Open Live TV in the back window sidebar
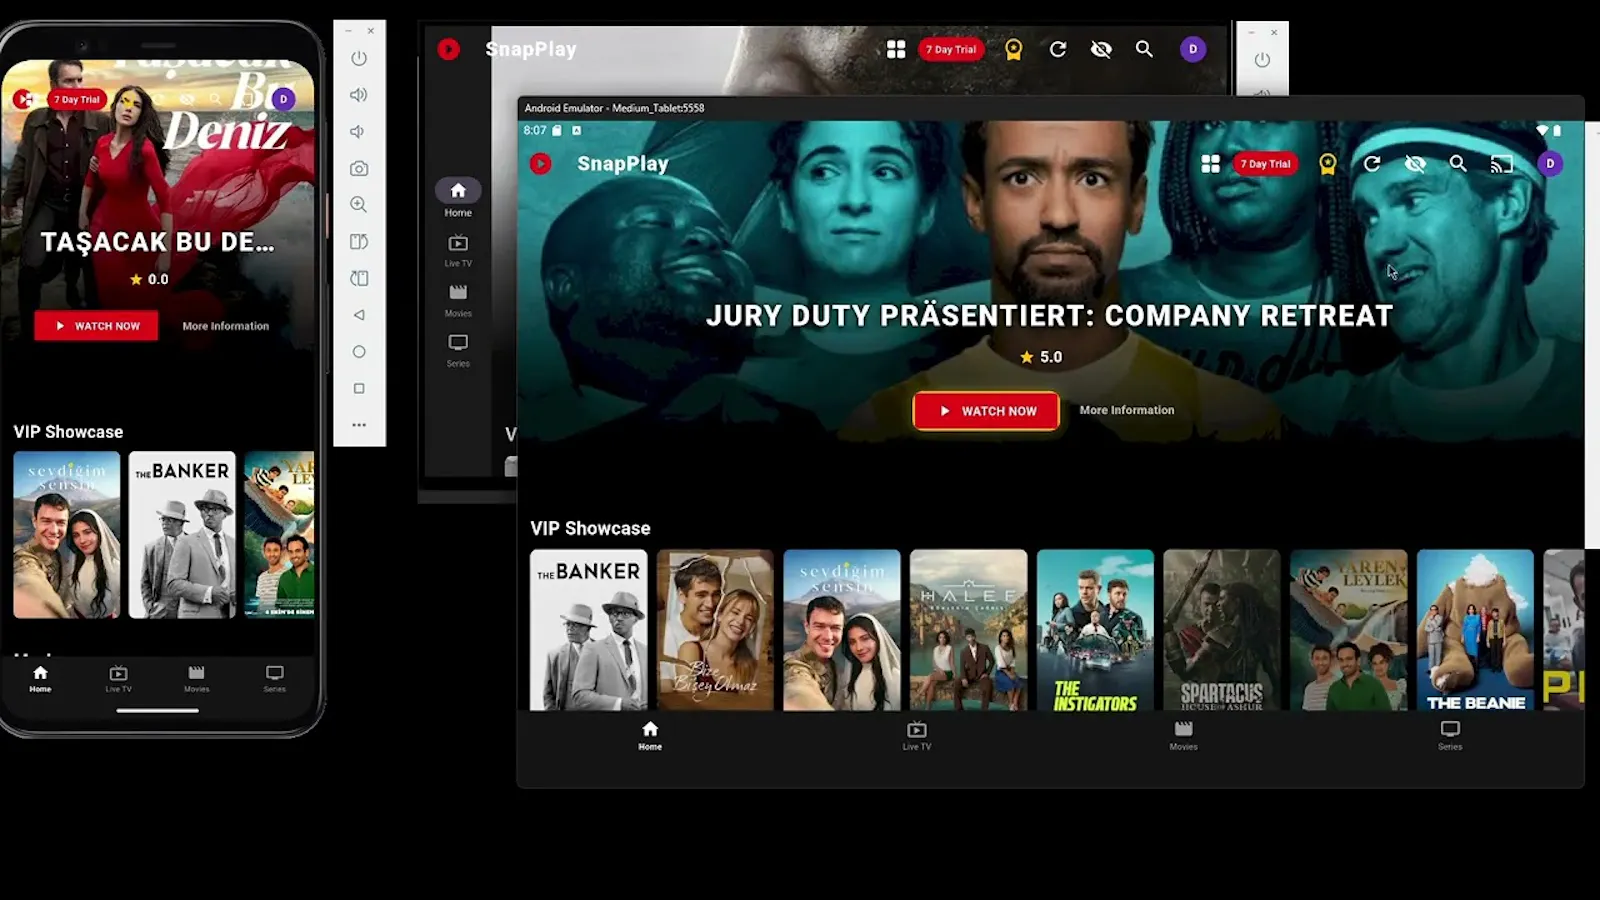The image size is (1600, 900). pyautogui.click(x=458, y=250)
